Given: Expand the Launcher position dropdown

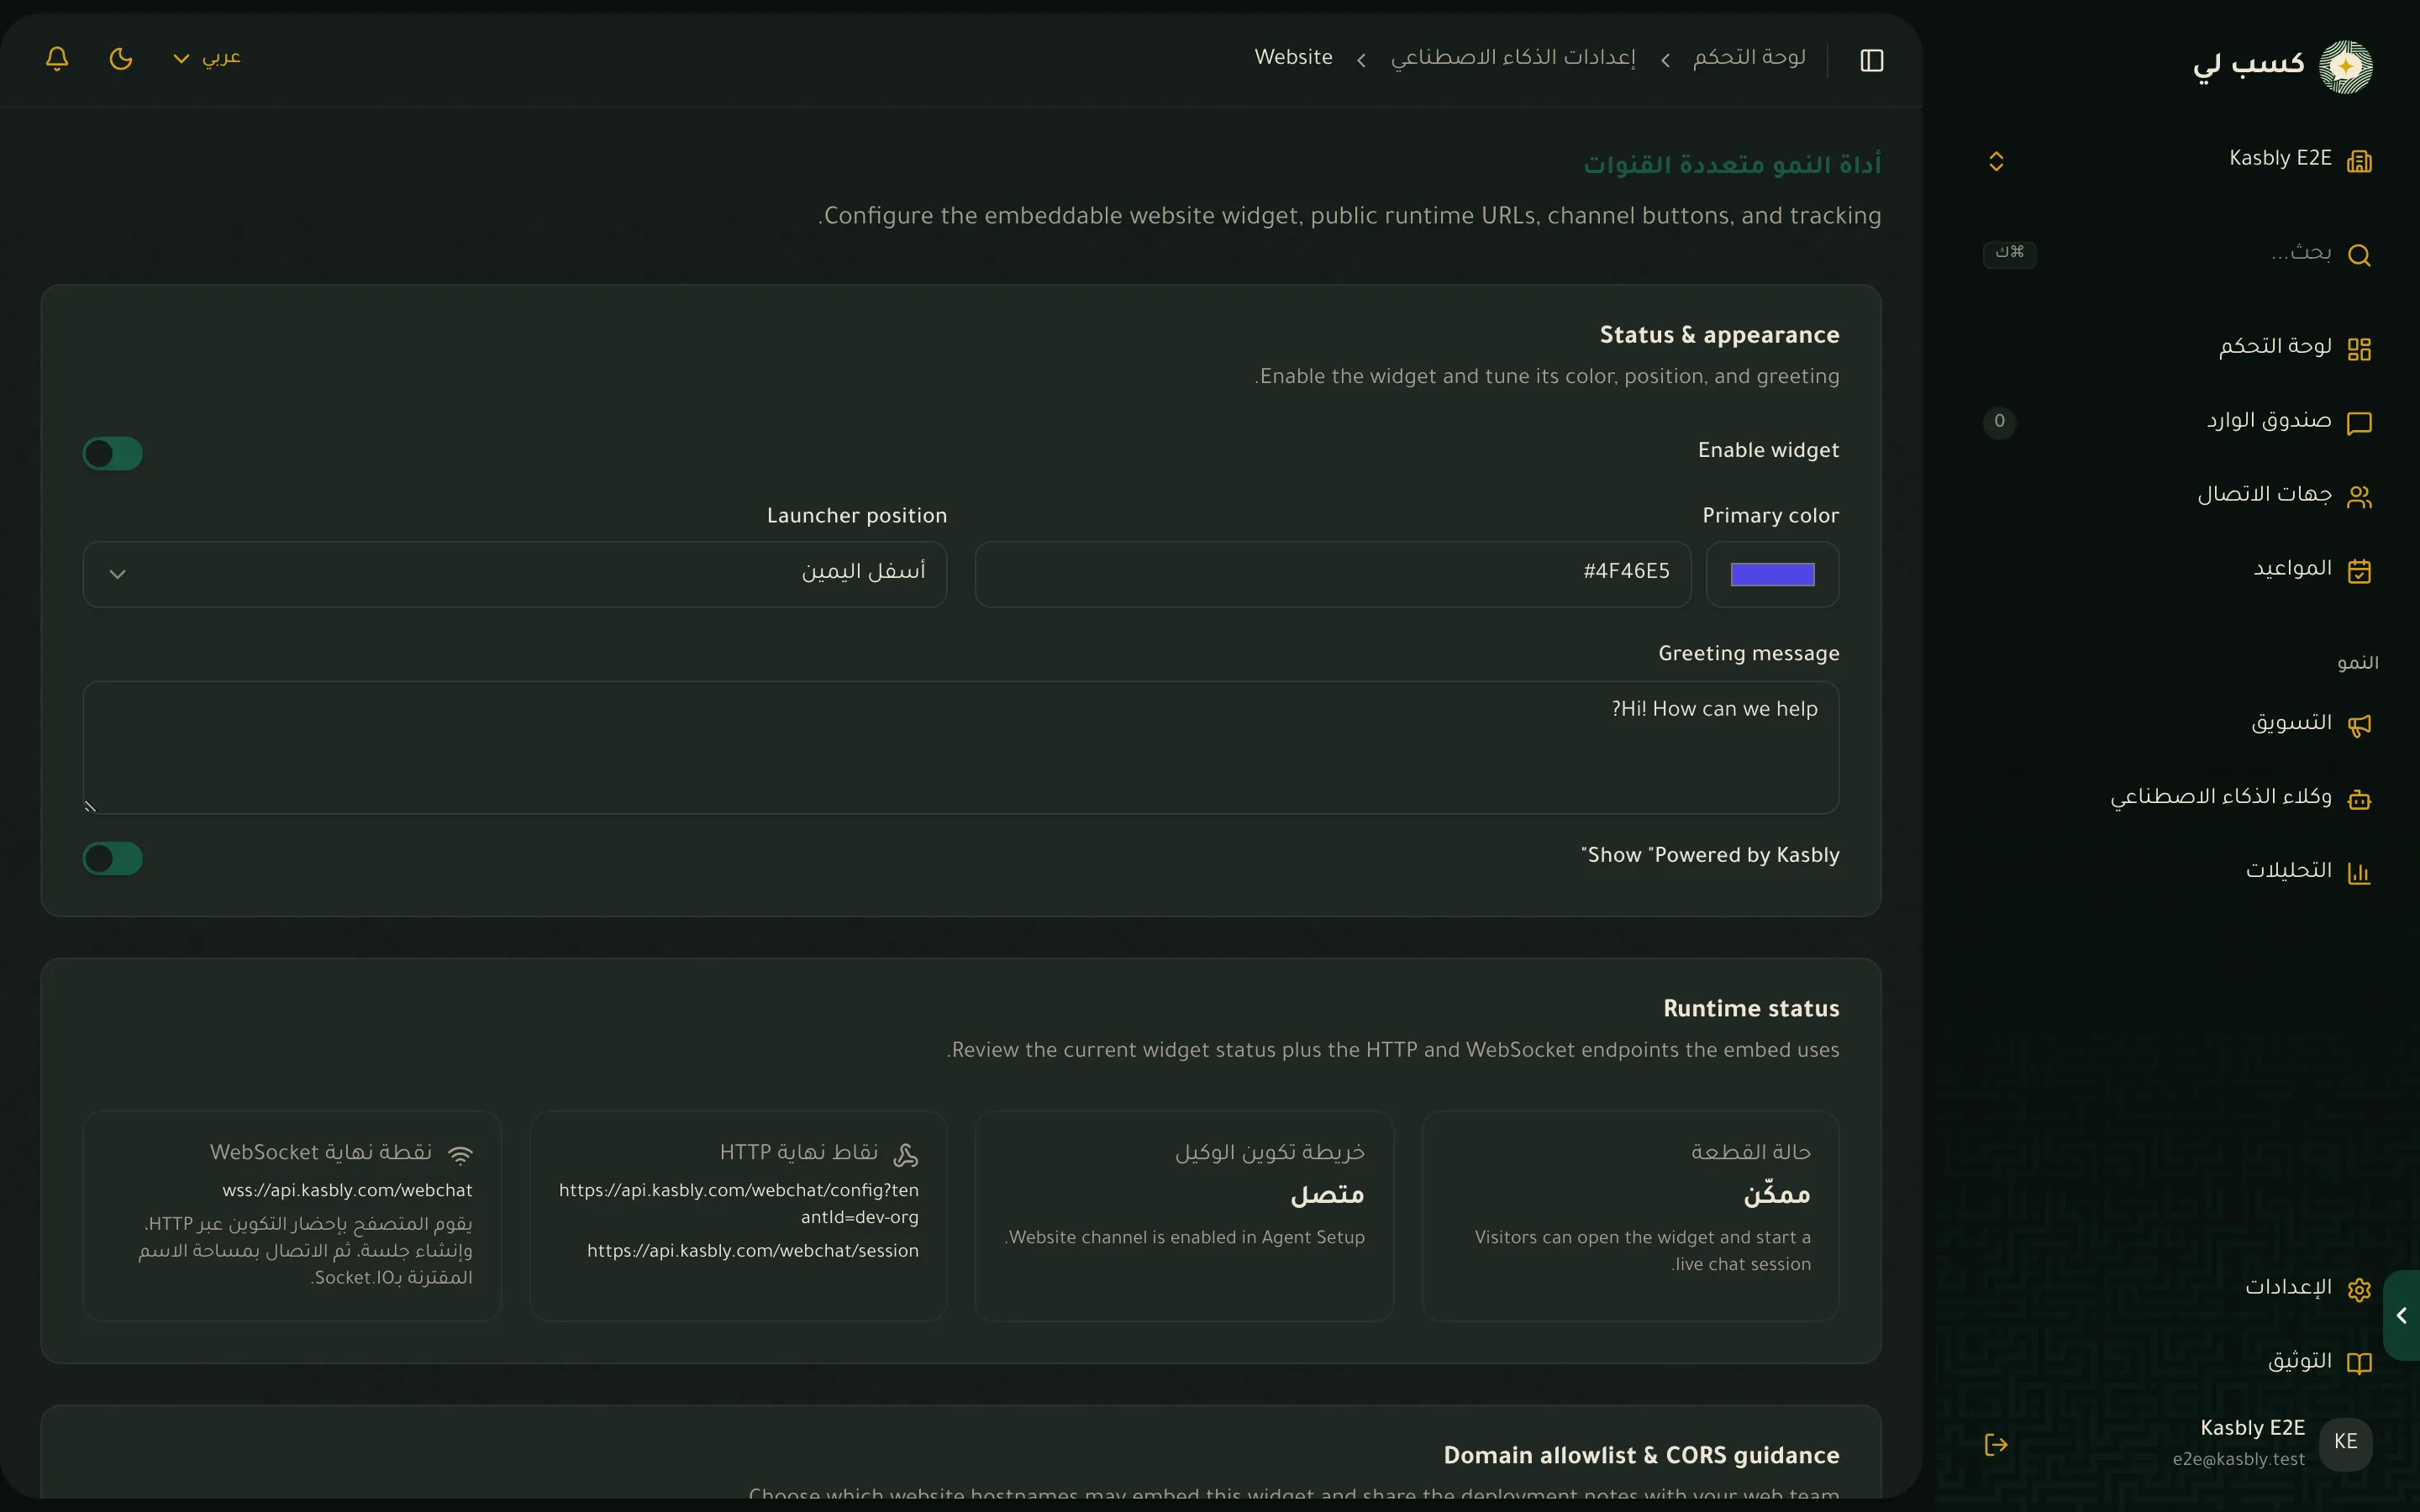Looking at the screenshot, I should (515, 574).
